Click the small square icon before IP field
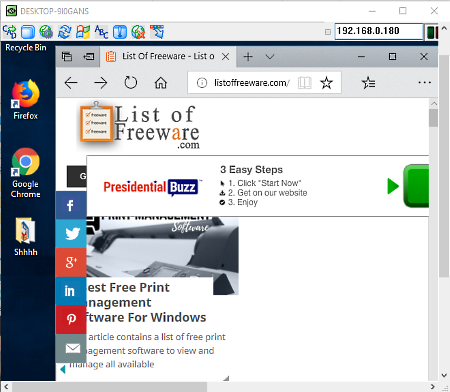 point(328,32)
